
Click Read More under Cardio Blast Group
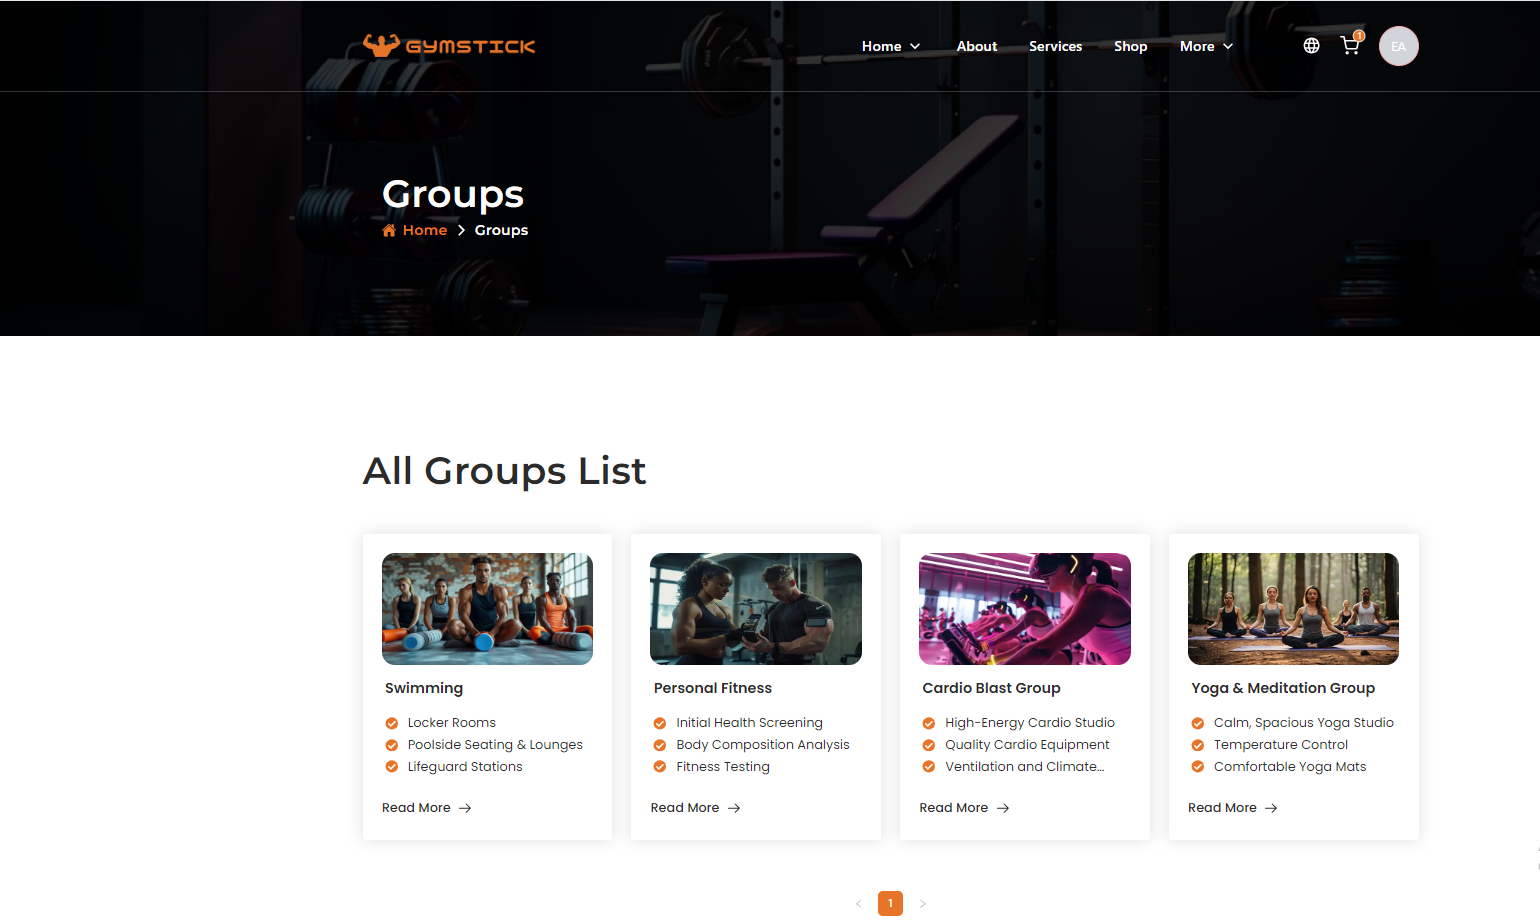coord(953,808)
